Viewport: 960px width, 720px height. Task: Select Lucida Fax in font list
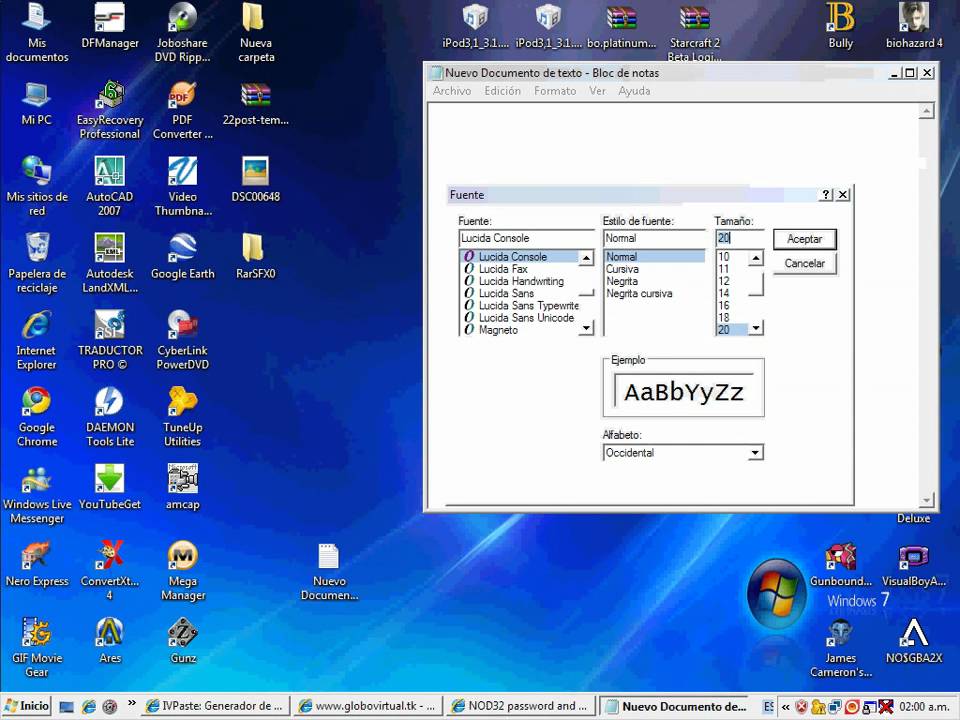(x=503, y=269)
